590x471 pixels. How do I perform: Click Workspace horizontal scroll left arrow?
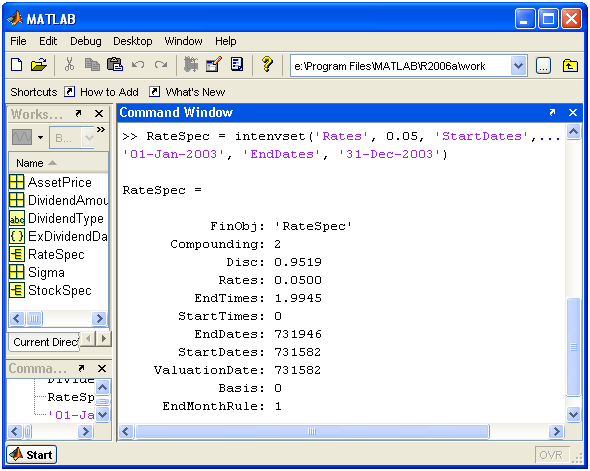17,319
